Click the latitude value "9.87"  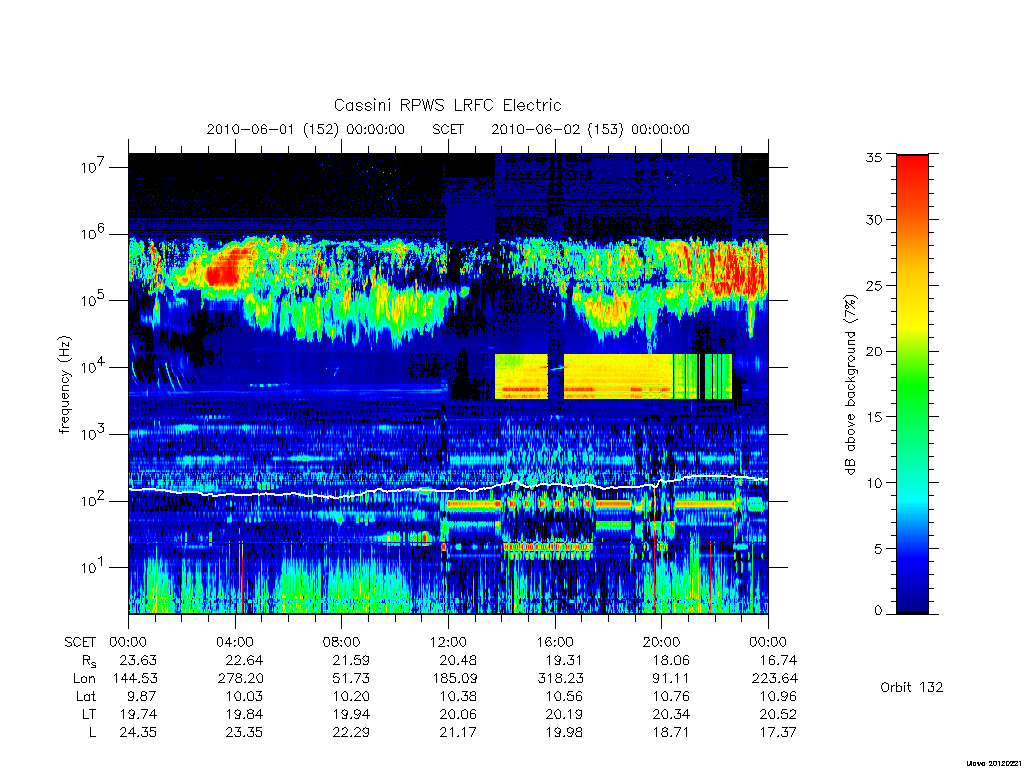[142, 696]
